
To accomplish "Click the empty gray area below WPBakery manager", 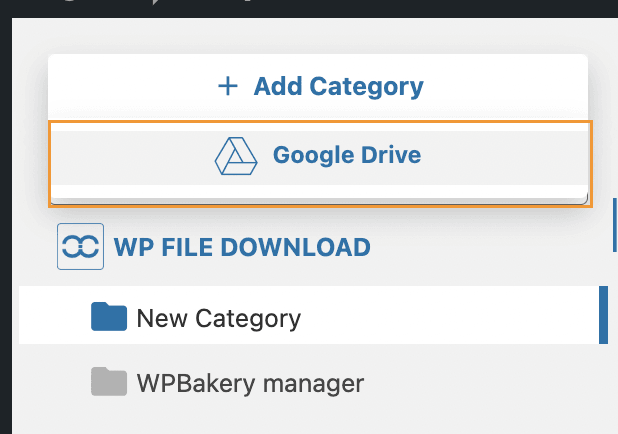I will point(300,420).
